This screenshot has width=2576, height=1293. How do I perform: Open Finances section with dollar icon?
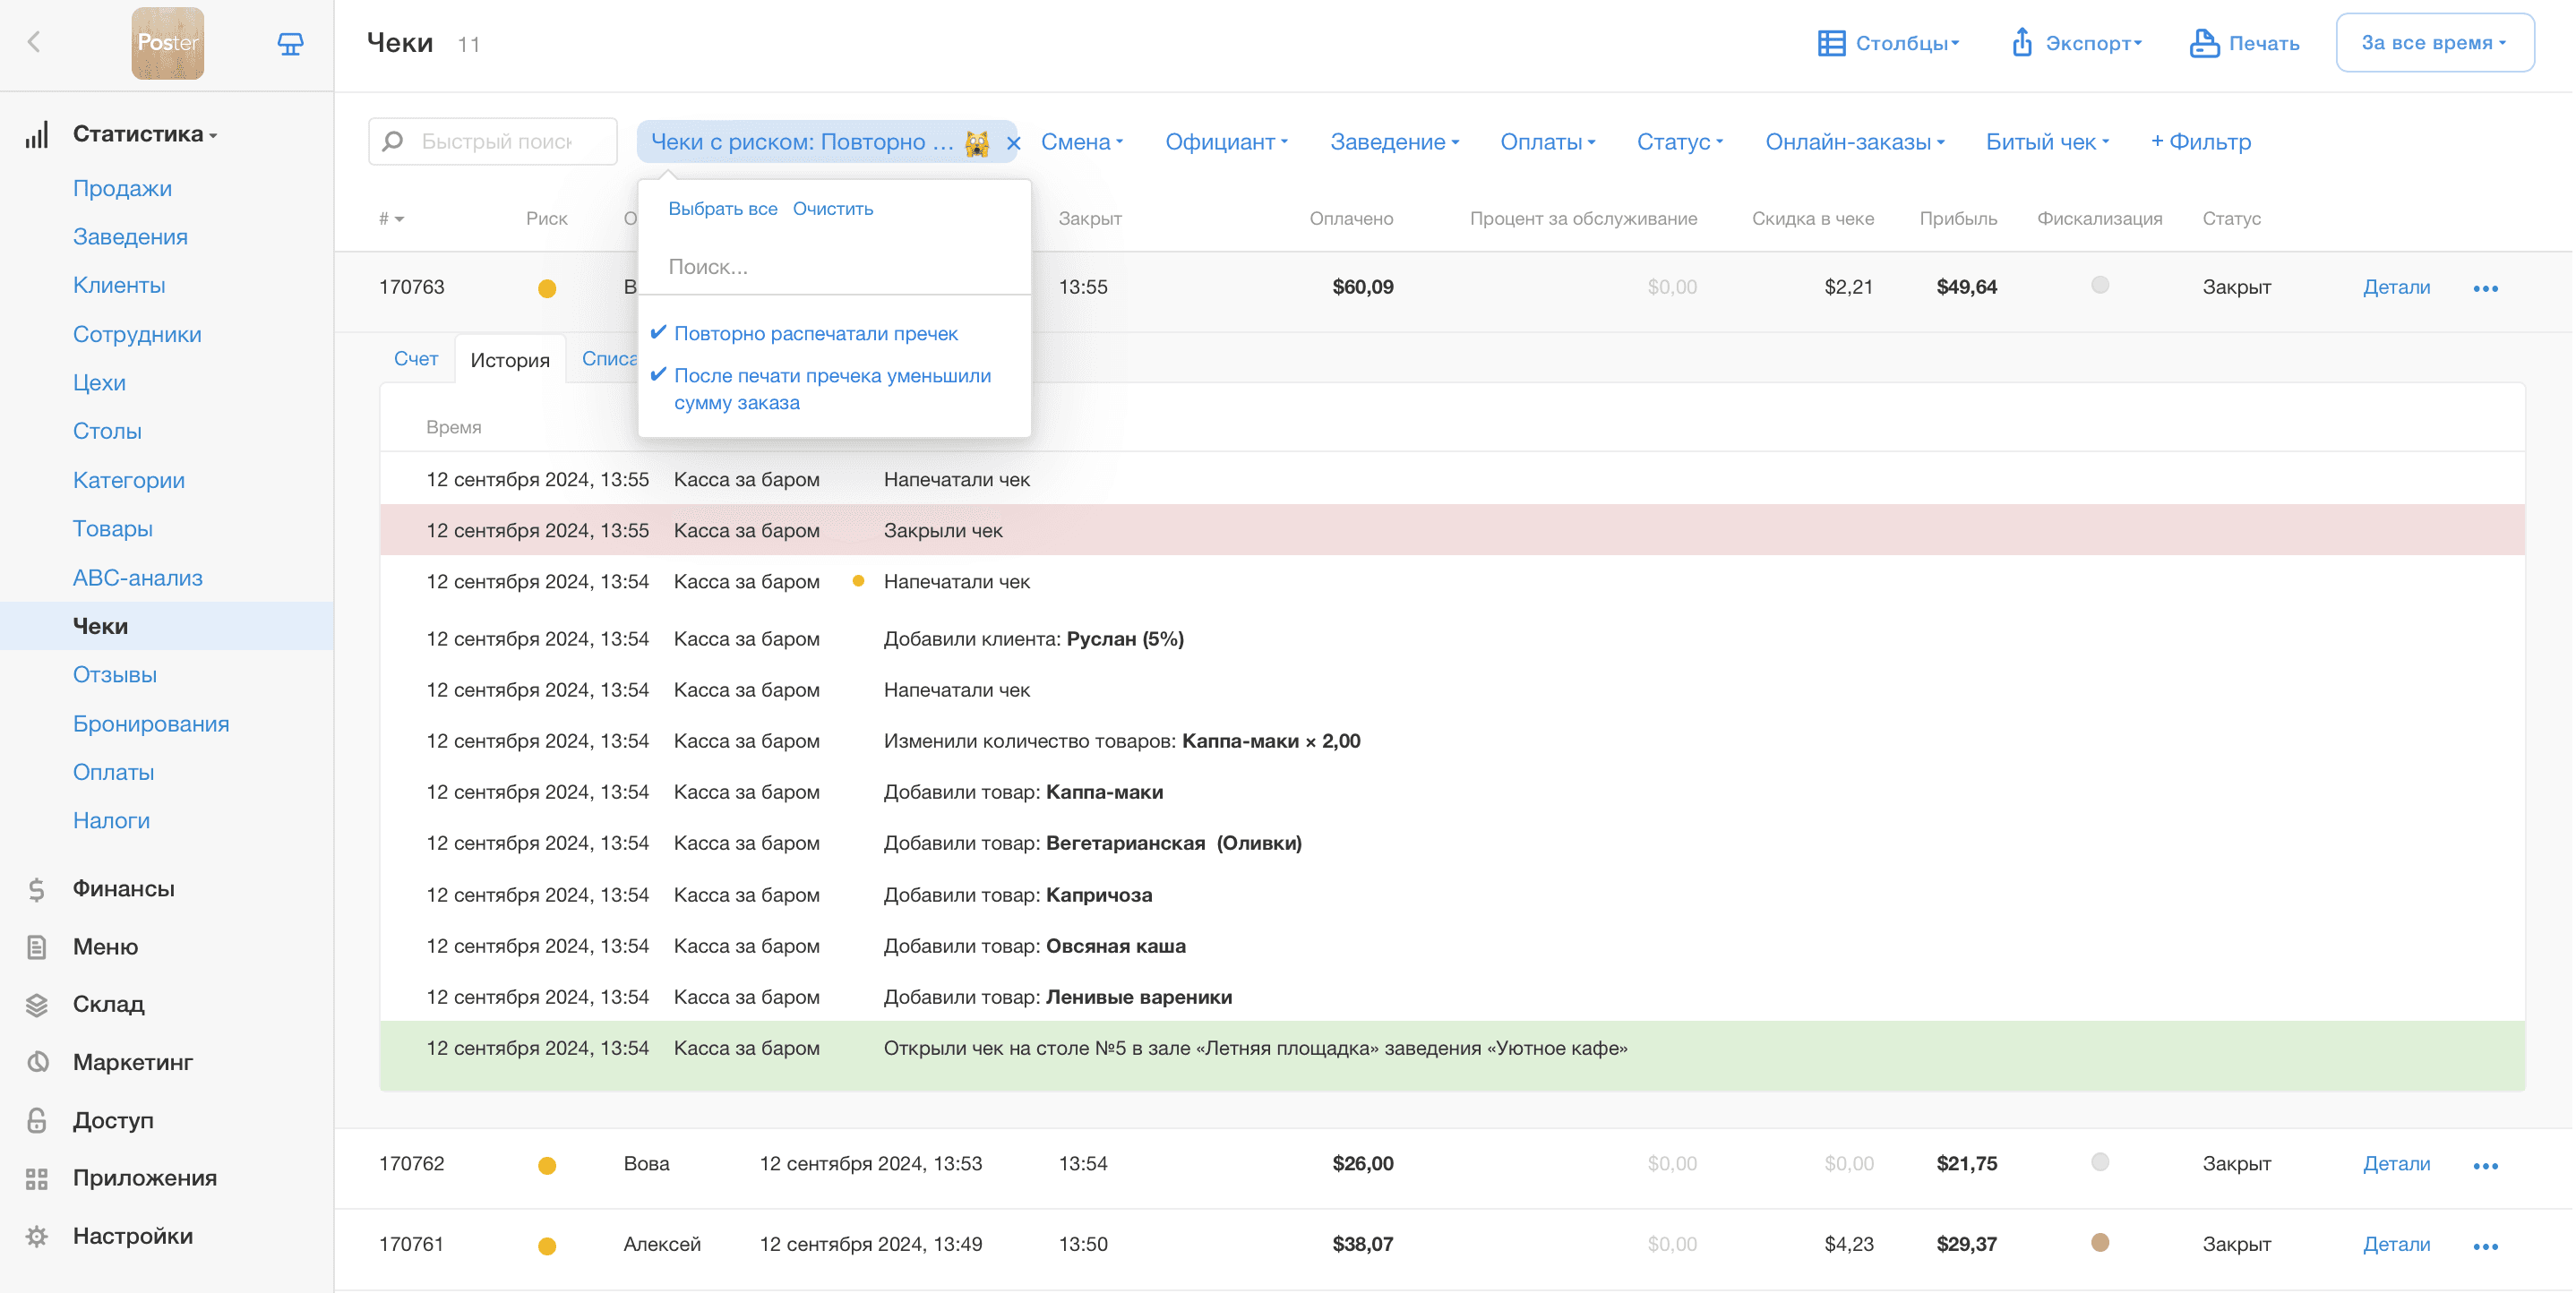pos(38,888)
